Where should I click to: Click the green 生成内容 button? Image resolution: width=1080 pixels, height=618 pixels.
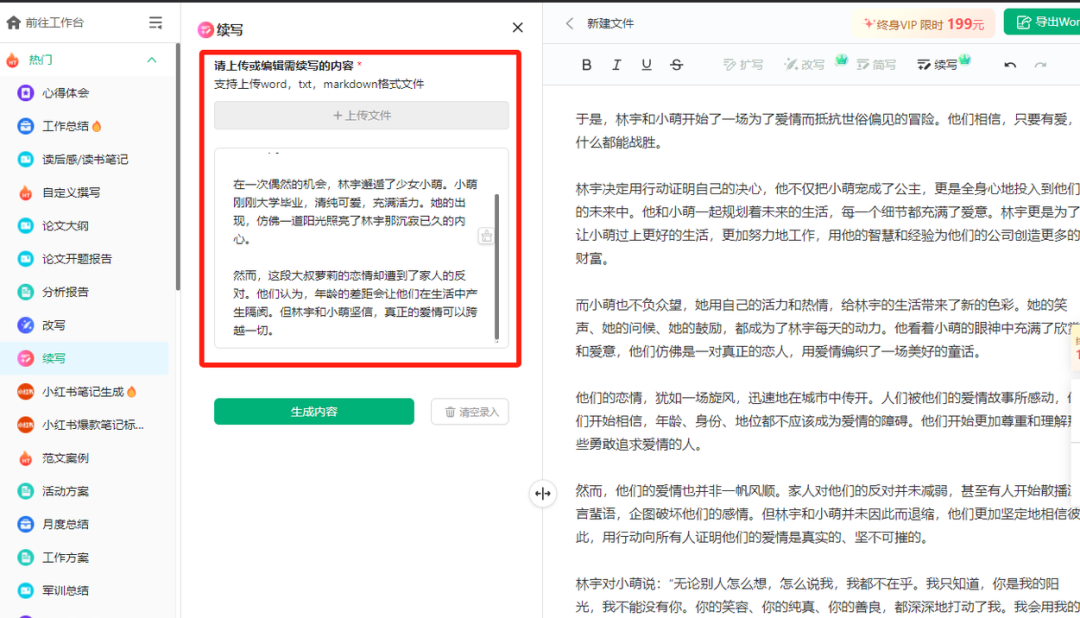314,411
